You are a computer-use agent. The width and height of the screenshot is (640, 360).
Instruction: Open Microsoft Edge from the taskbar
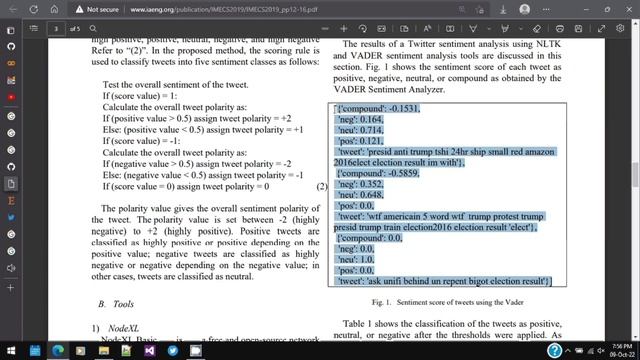pos(58,351)
